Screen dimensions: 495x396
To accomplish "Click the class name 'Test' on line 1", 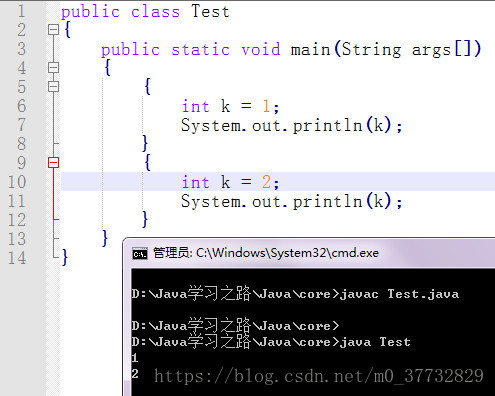I will click(x=210, y=11).
